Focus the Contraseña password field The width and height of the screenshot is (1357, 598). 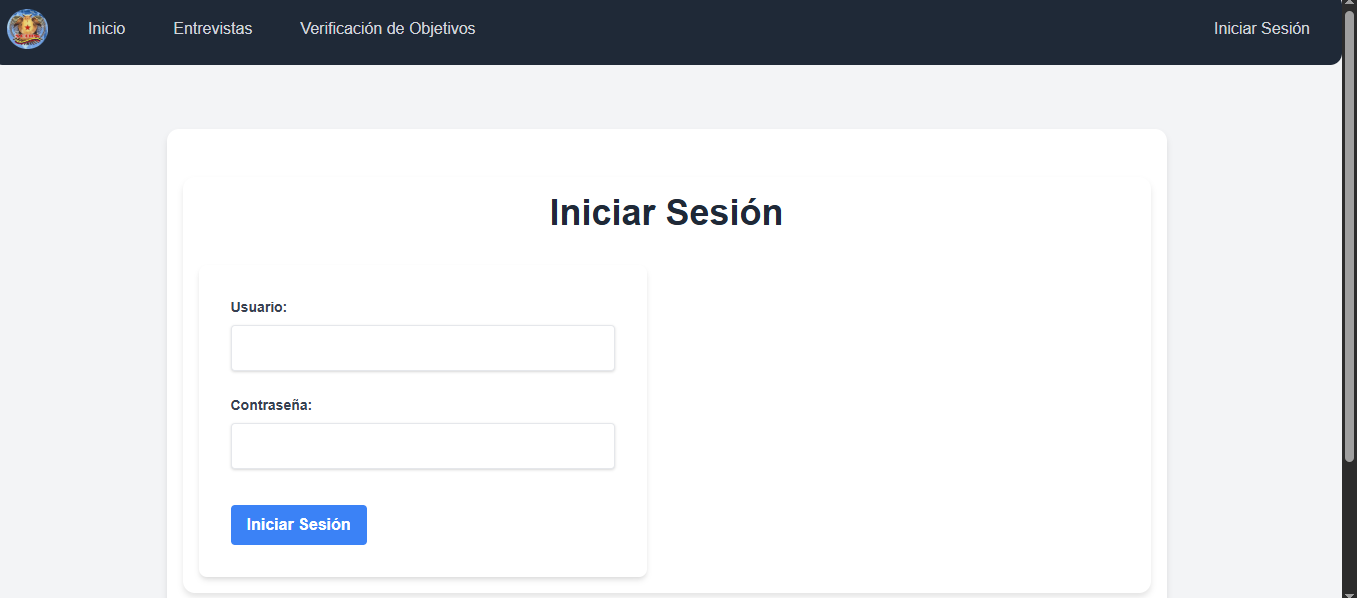[x=422, y=445]
